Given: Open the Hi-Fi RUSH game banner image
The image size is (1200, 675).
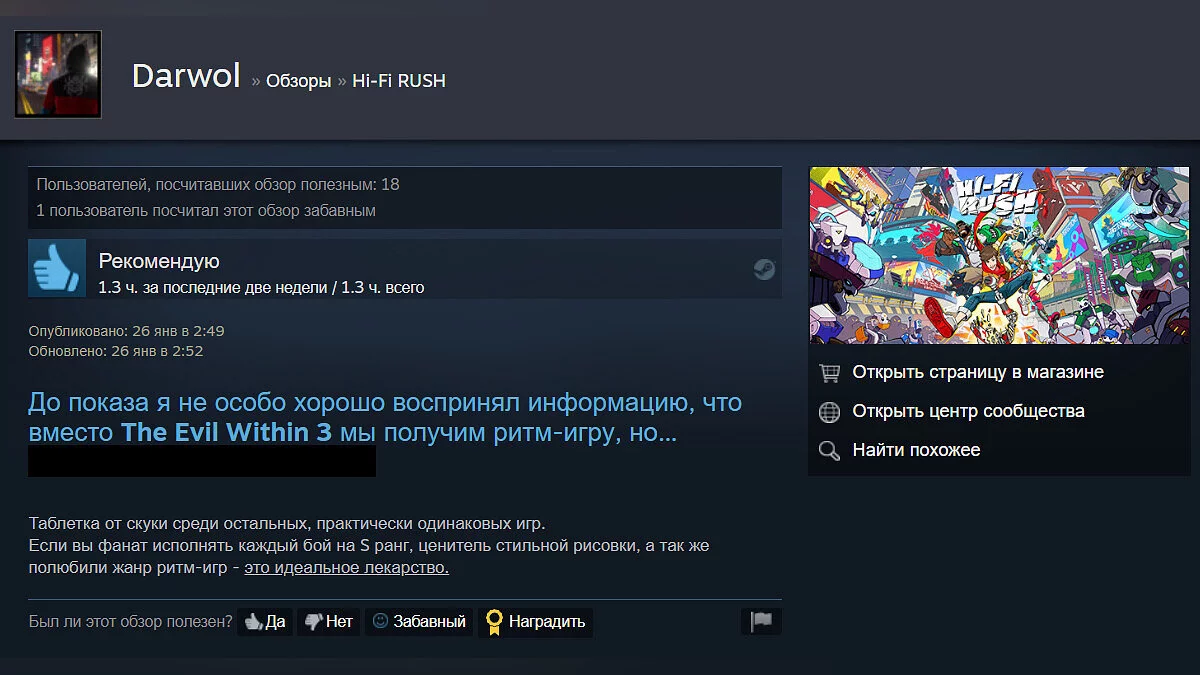Looking at the screenshot, I should tap(999, 255).
